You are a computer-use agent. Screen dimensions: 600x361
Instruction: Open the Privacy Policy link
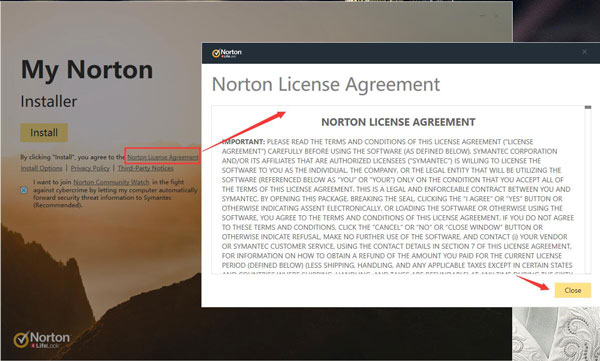[90, 168]
